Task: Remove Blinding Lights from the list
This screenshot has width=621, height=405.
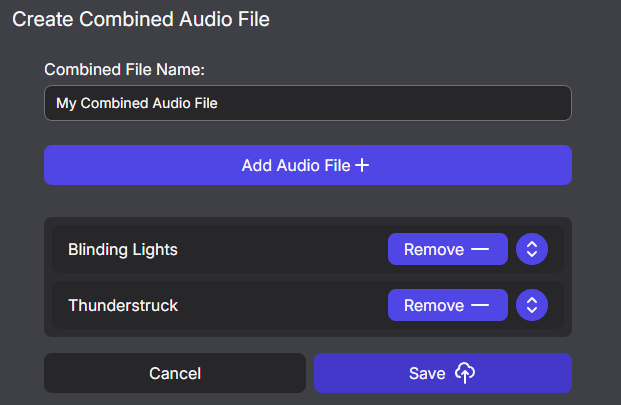Action: pyautogui.click(x=448, y=249)
